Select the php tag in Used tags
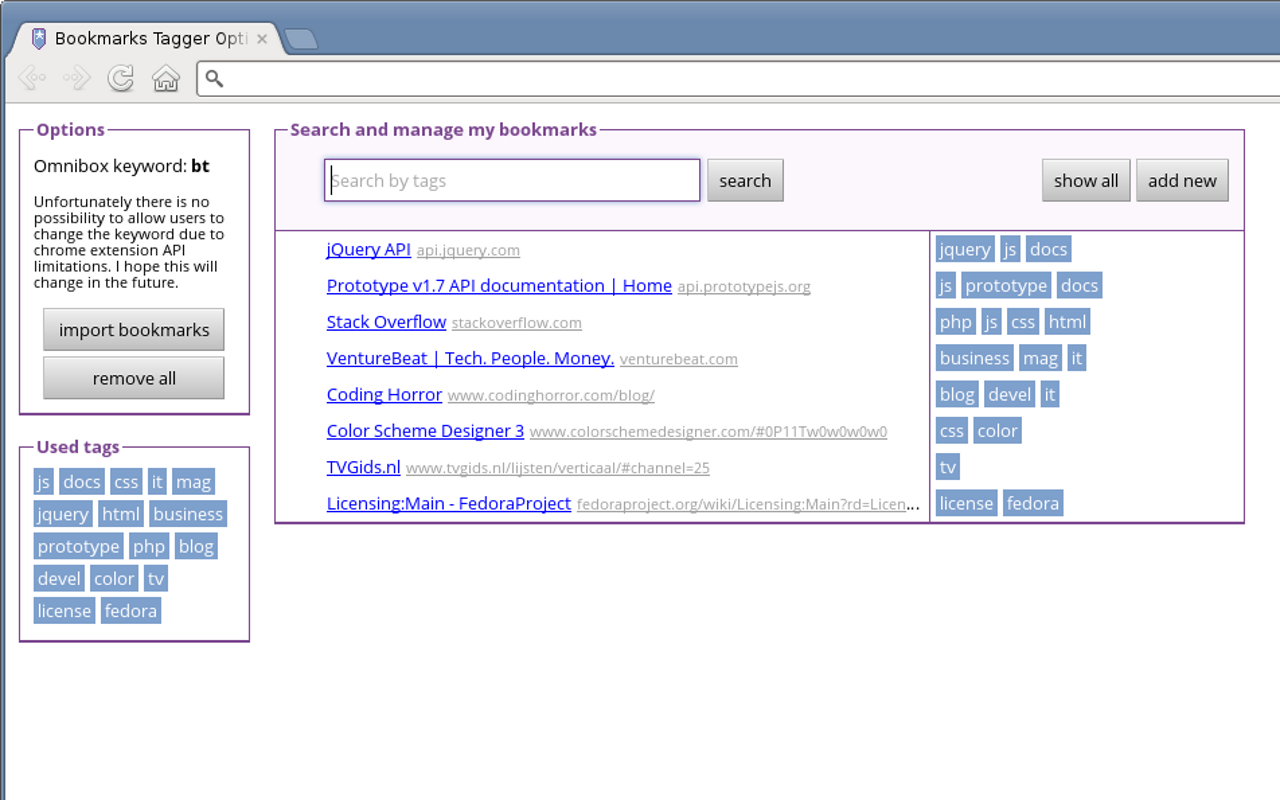The height and width of the screenshot is (800, 1280). (149, 546)
